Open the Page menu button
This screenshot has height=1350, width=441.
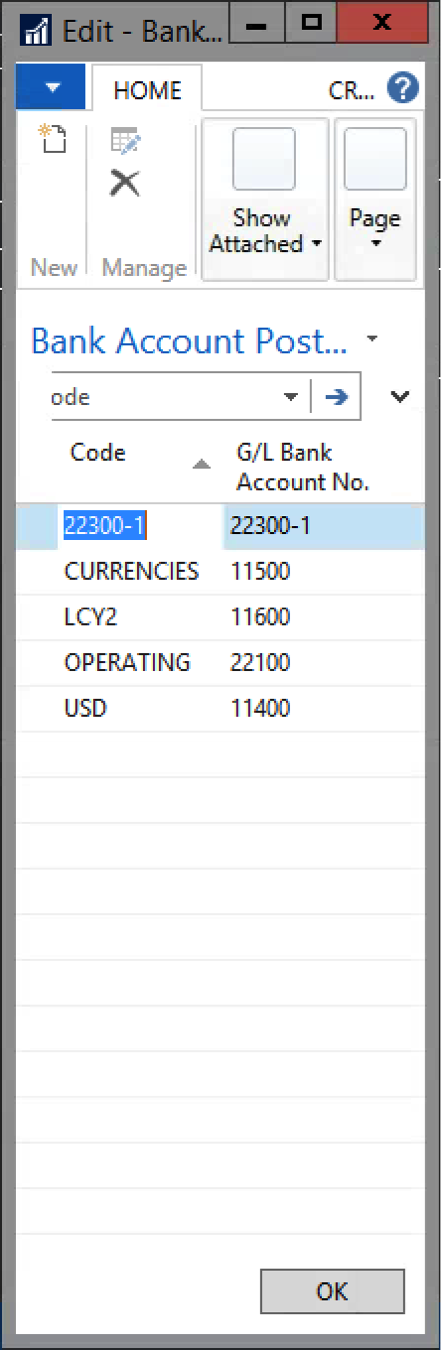pyautogui.click(x=375, y=199)
